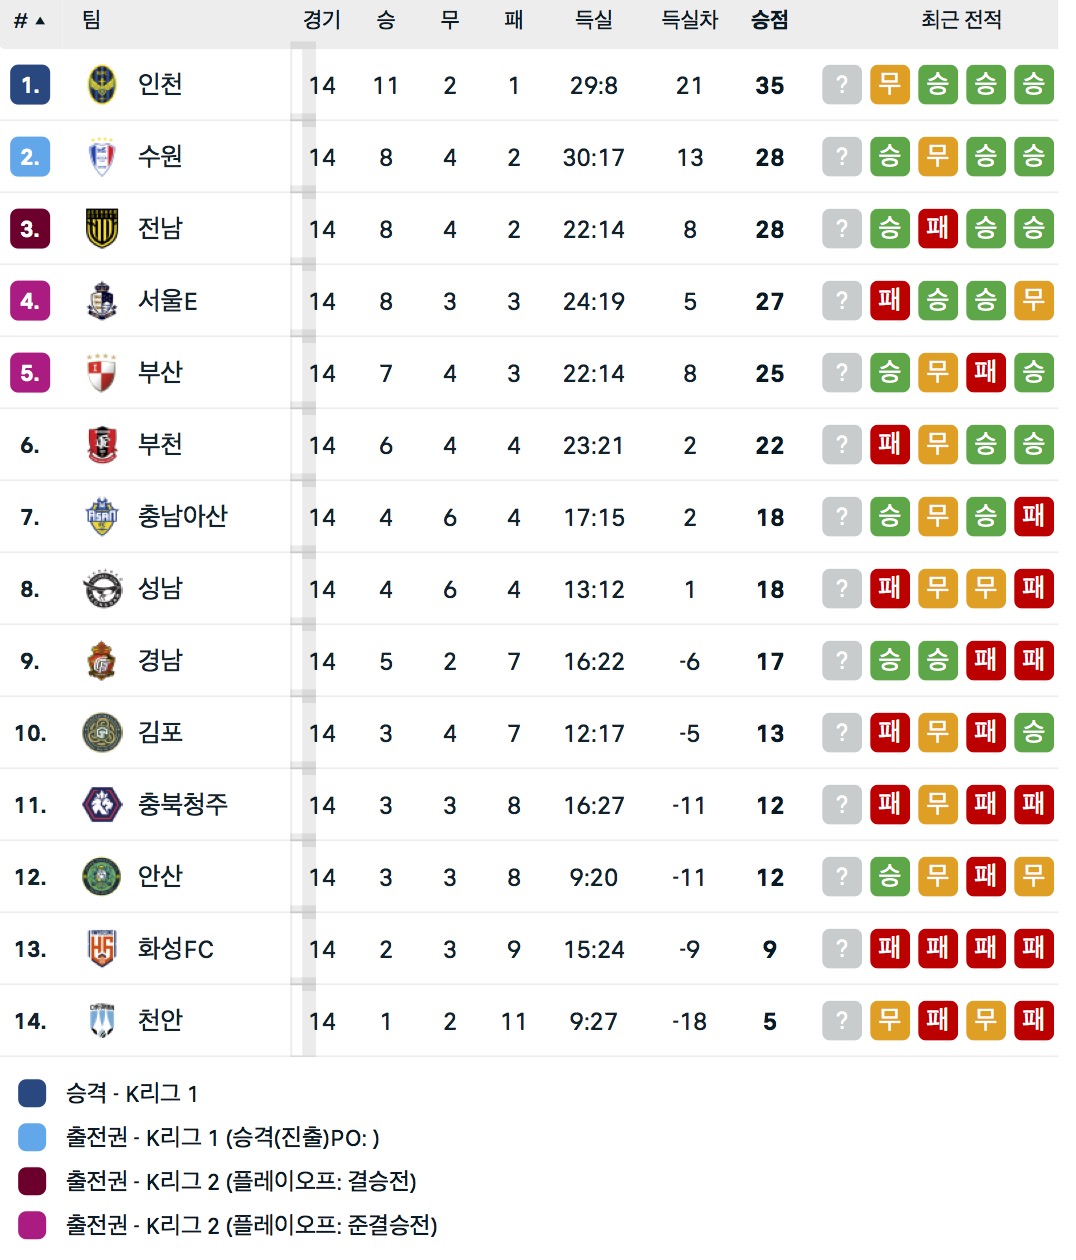Click the magenta 준결승전 playoff legend swatch

[x=32, y=1225]
